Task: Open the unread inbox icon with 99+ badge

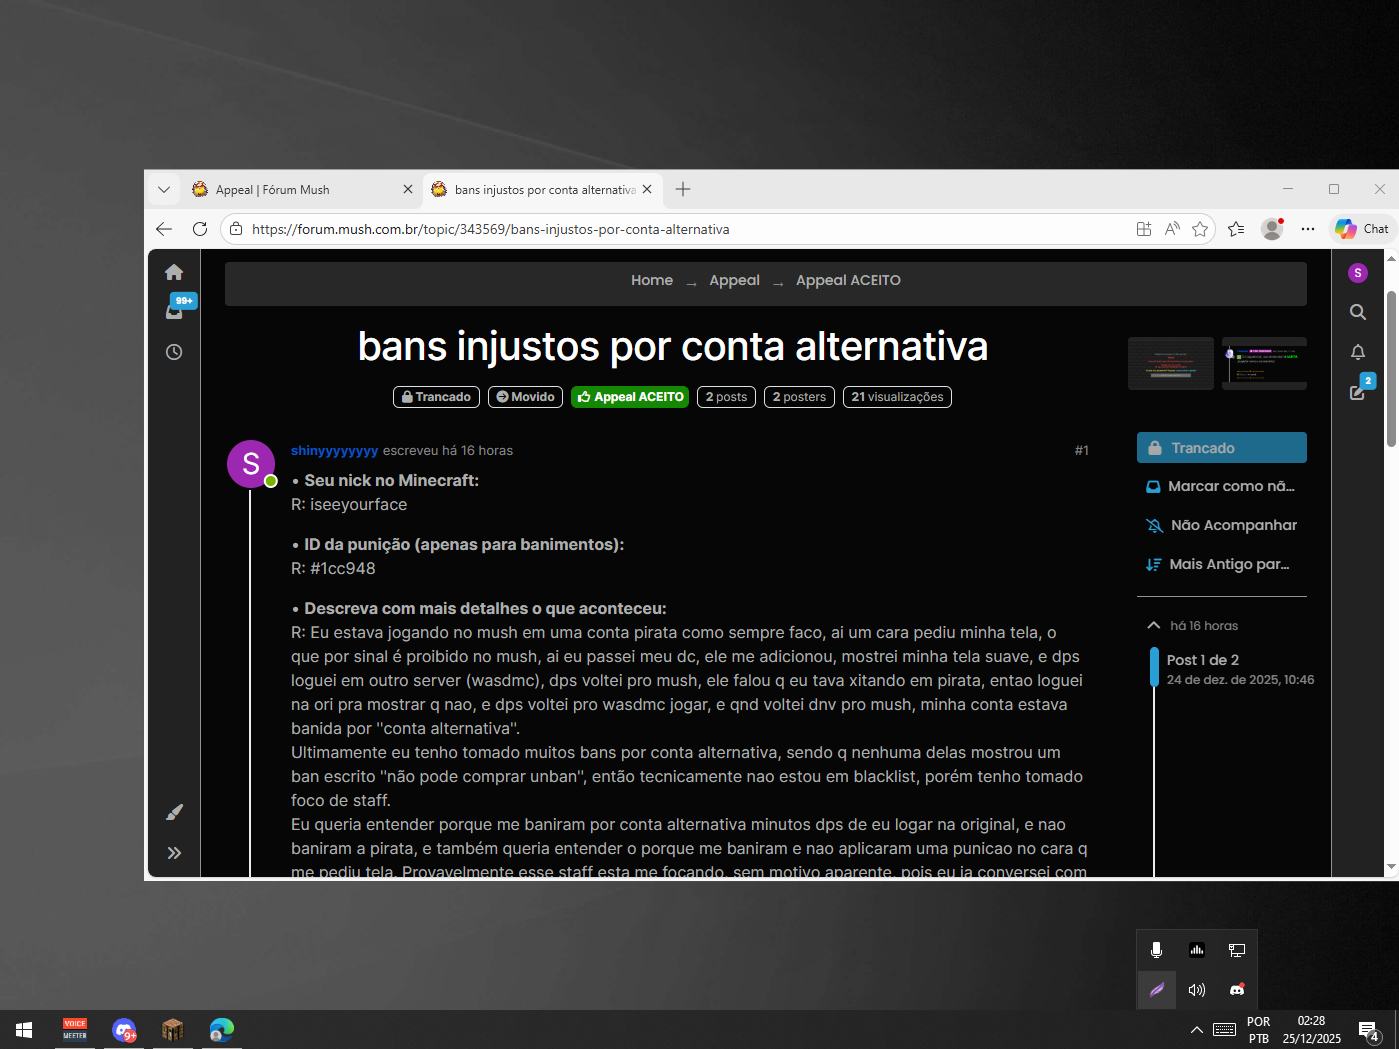Action: click(176, 309)
